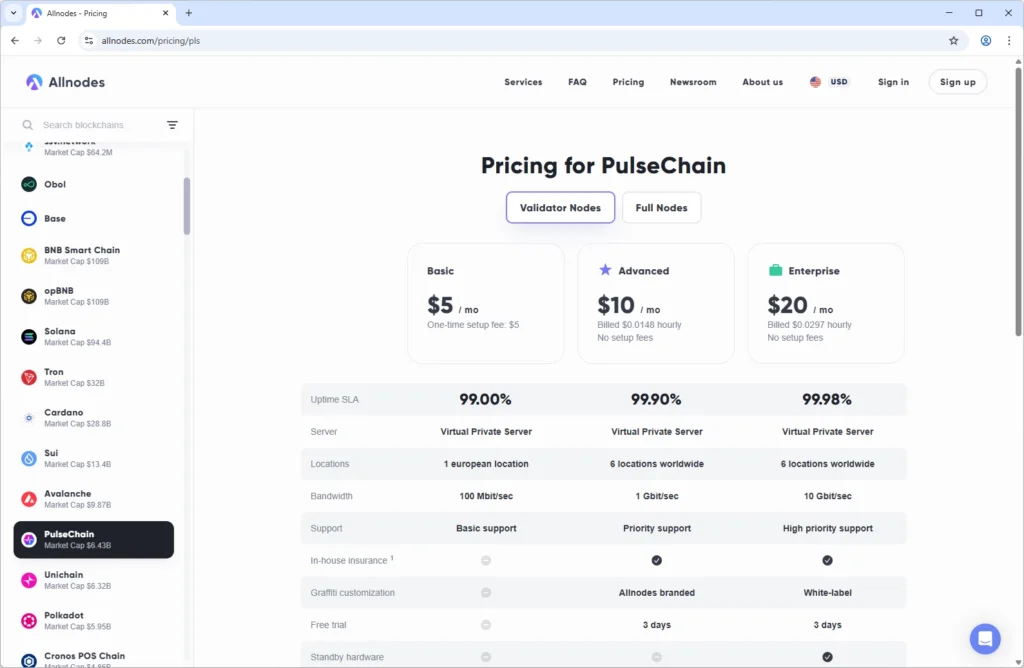
Task: Switch to Validator Nodes tab
Action: click(x=560, y=208)
